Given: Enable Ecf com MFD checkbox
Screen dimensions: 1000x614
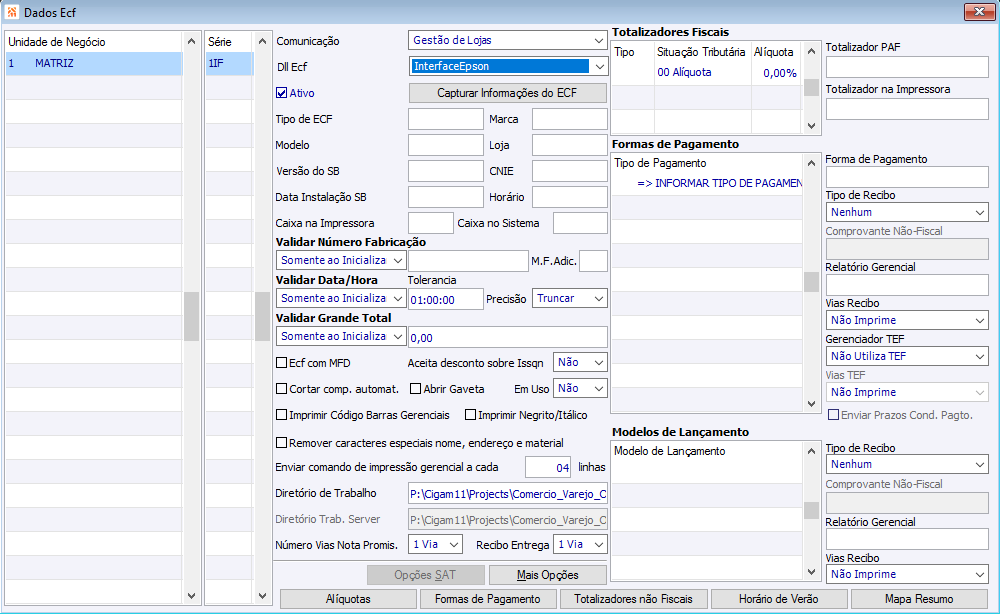Looking at the screenshot, I should (x=281, y=363).
